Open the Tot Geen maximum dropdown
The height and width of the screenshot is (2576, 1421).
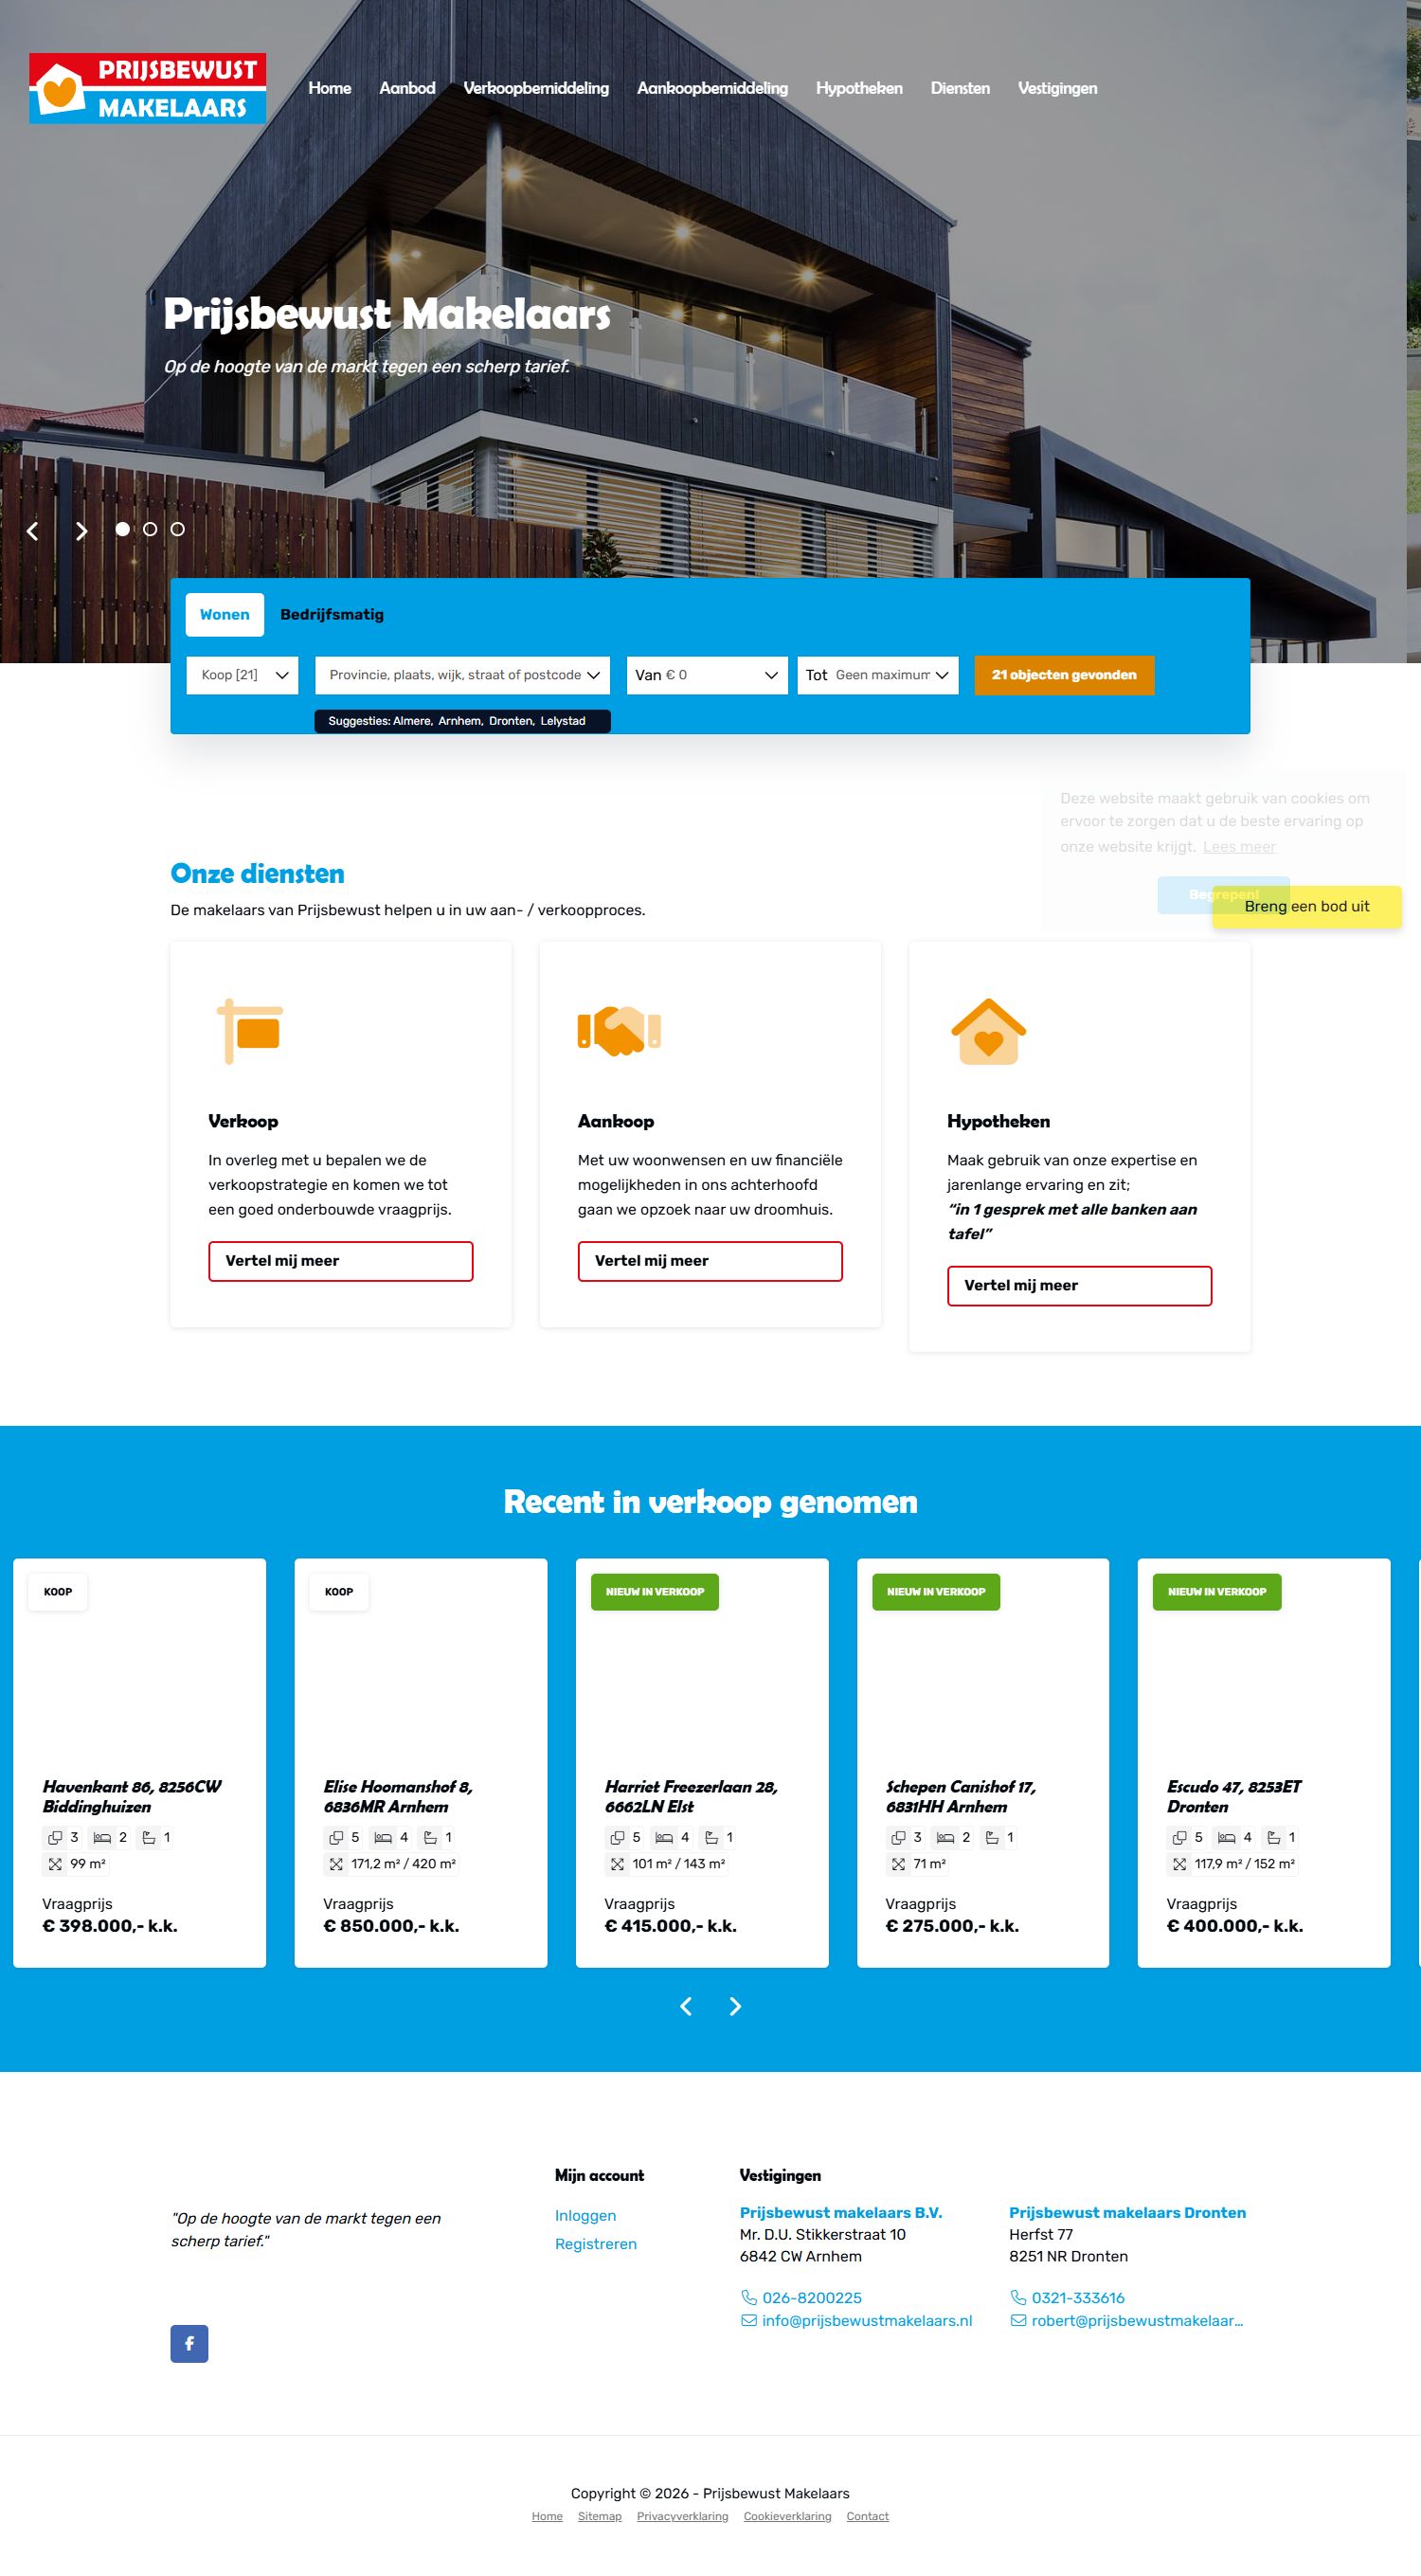click(x=877, y=675)
